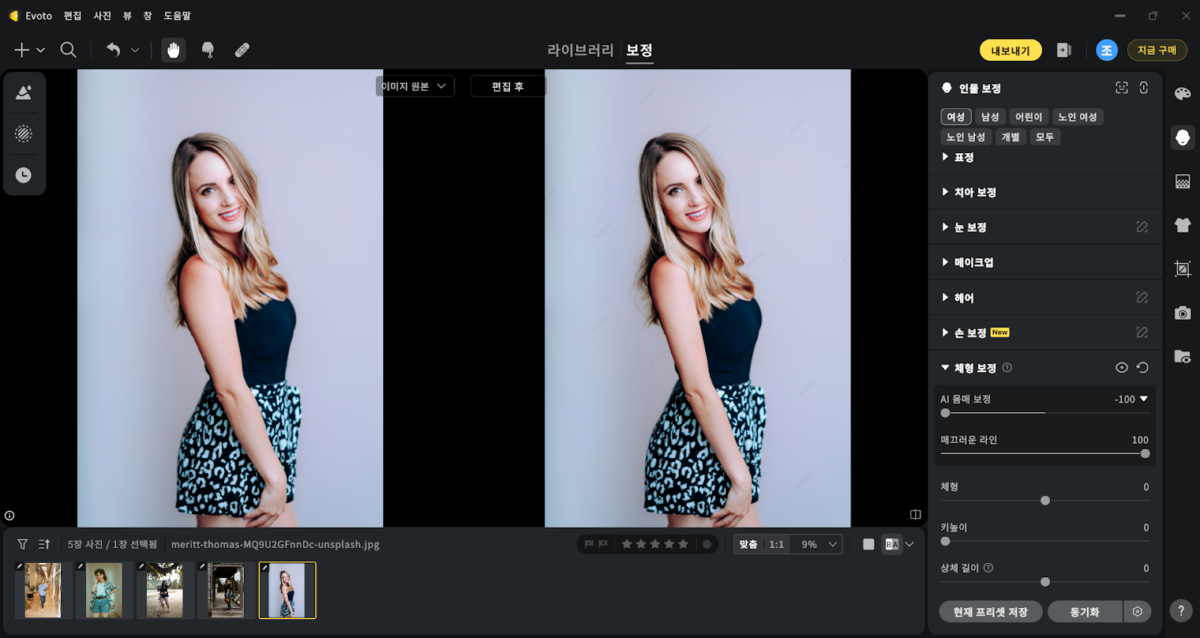Select the 여성 filter chip
This screenshot has width=1200, height=638.
pyautogui.click(x=956, y=117)
